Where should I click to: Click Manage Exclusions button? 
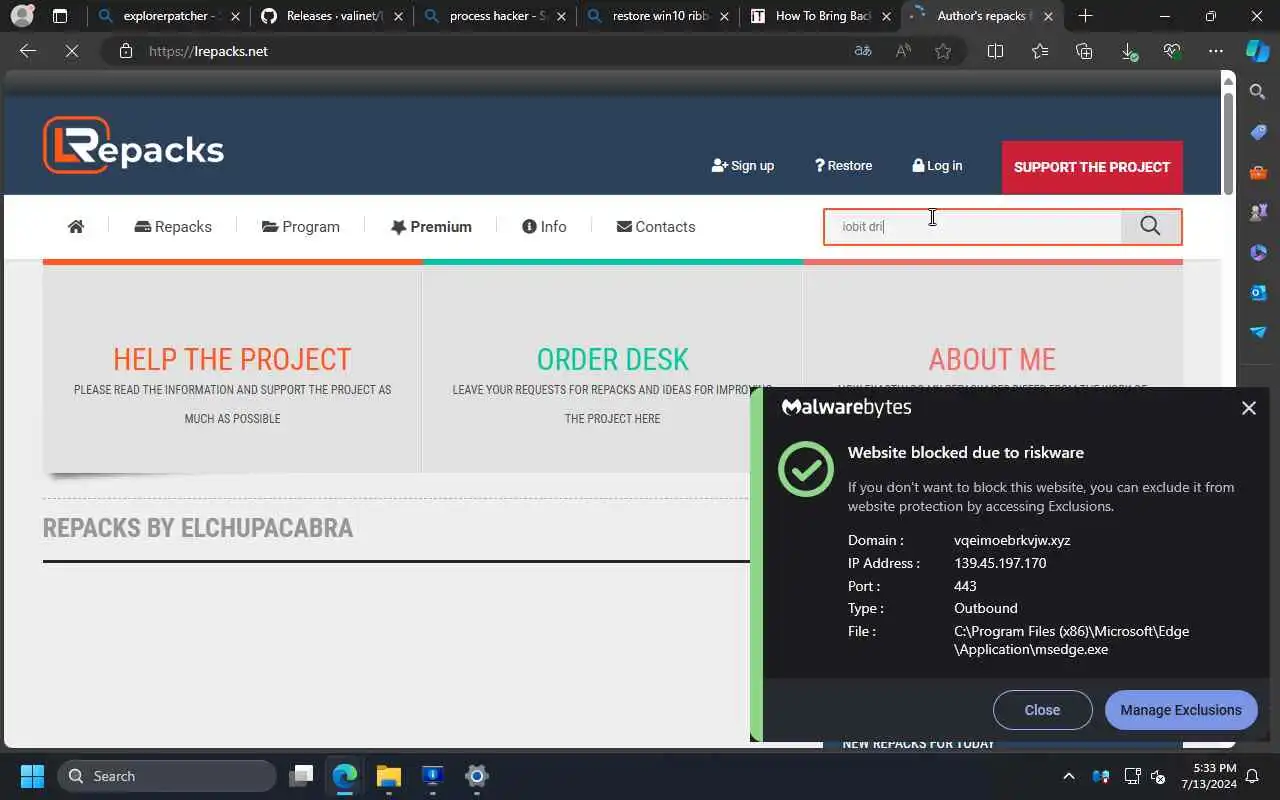point(1181,710)
